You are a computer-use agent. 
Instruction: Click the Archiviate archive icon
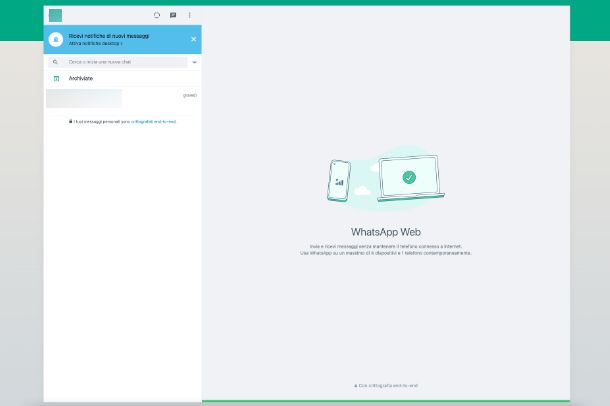tap(56, 79)
